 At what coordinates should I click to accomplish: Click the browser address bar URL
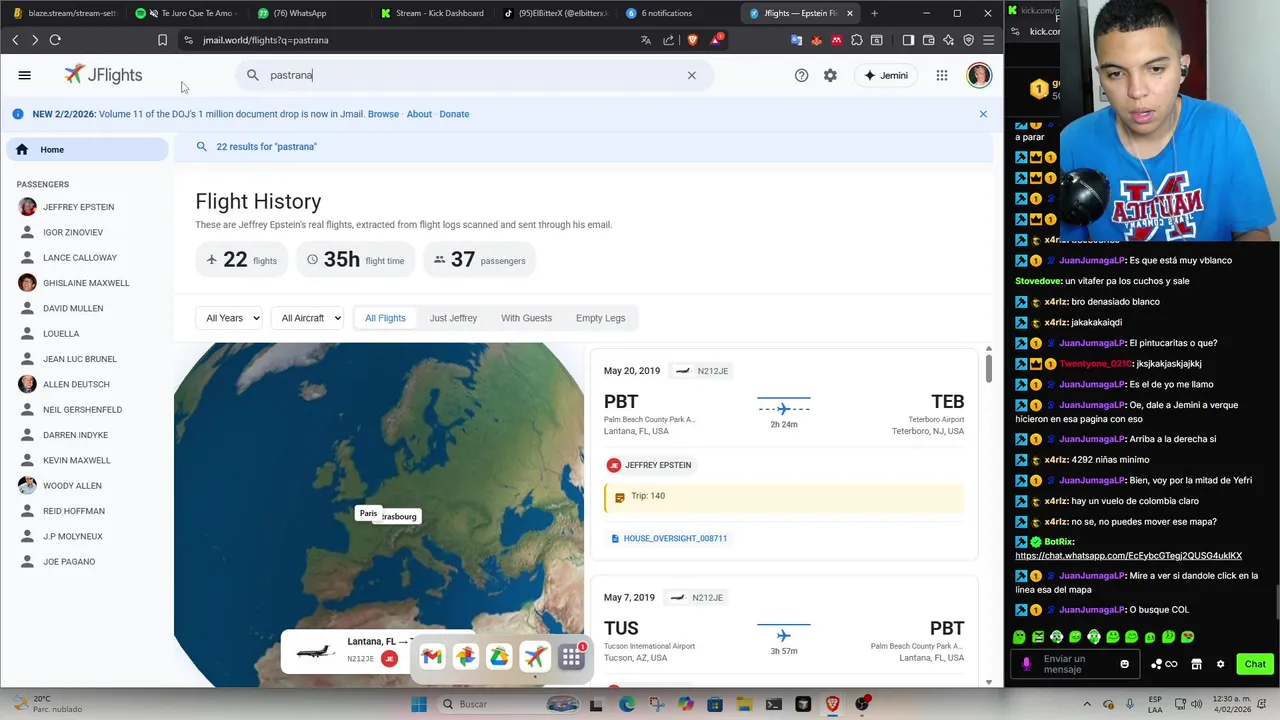point(265,40)
